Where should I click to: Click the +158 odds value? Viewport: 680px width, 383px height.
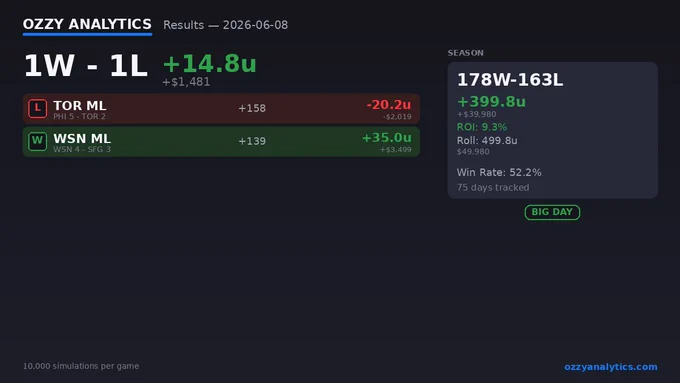[252, 108]
